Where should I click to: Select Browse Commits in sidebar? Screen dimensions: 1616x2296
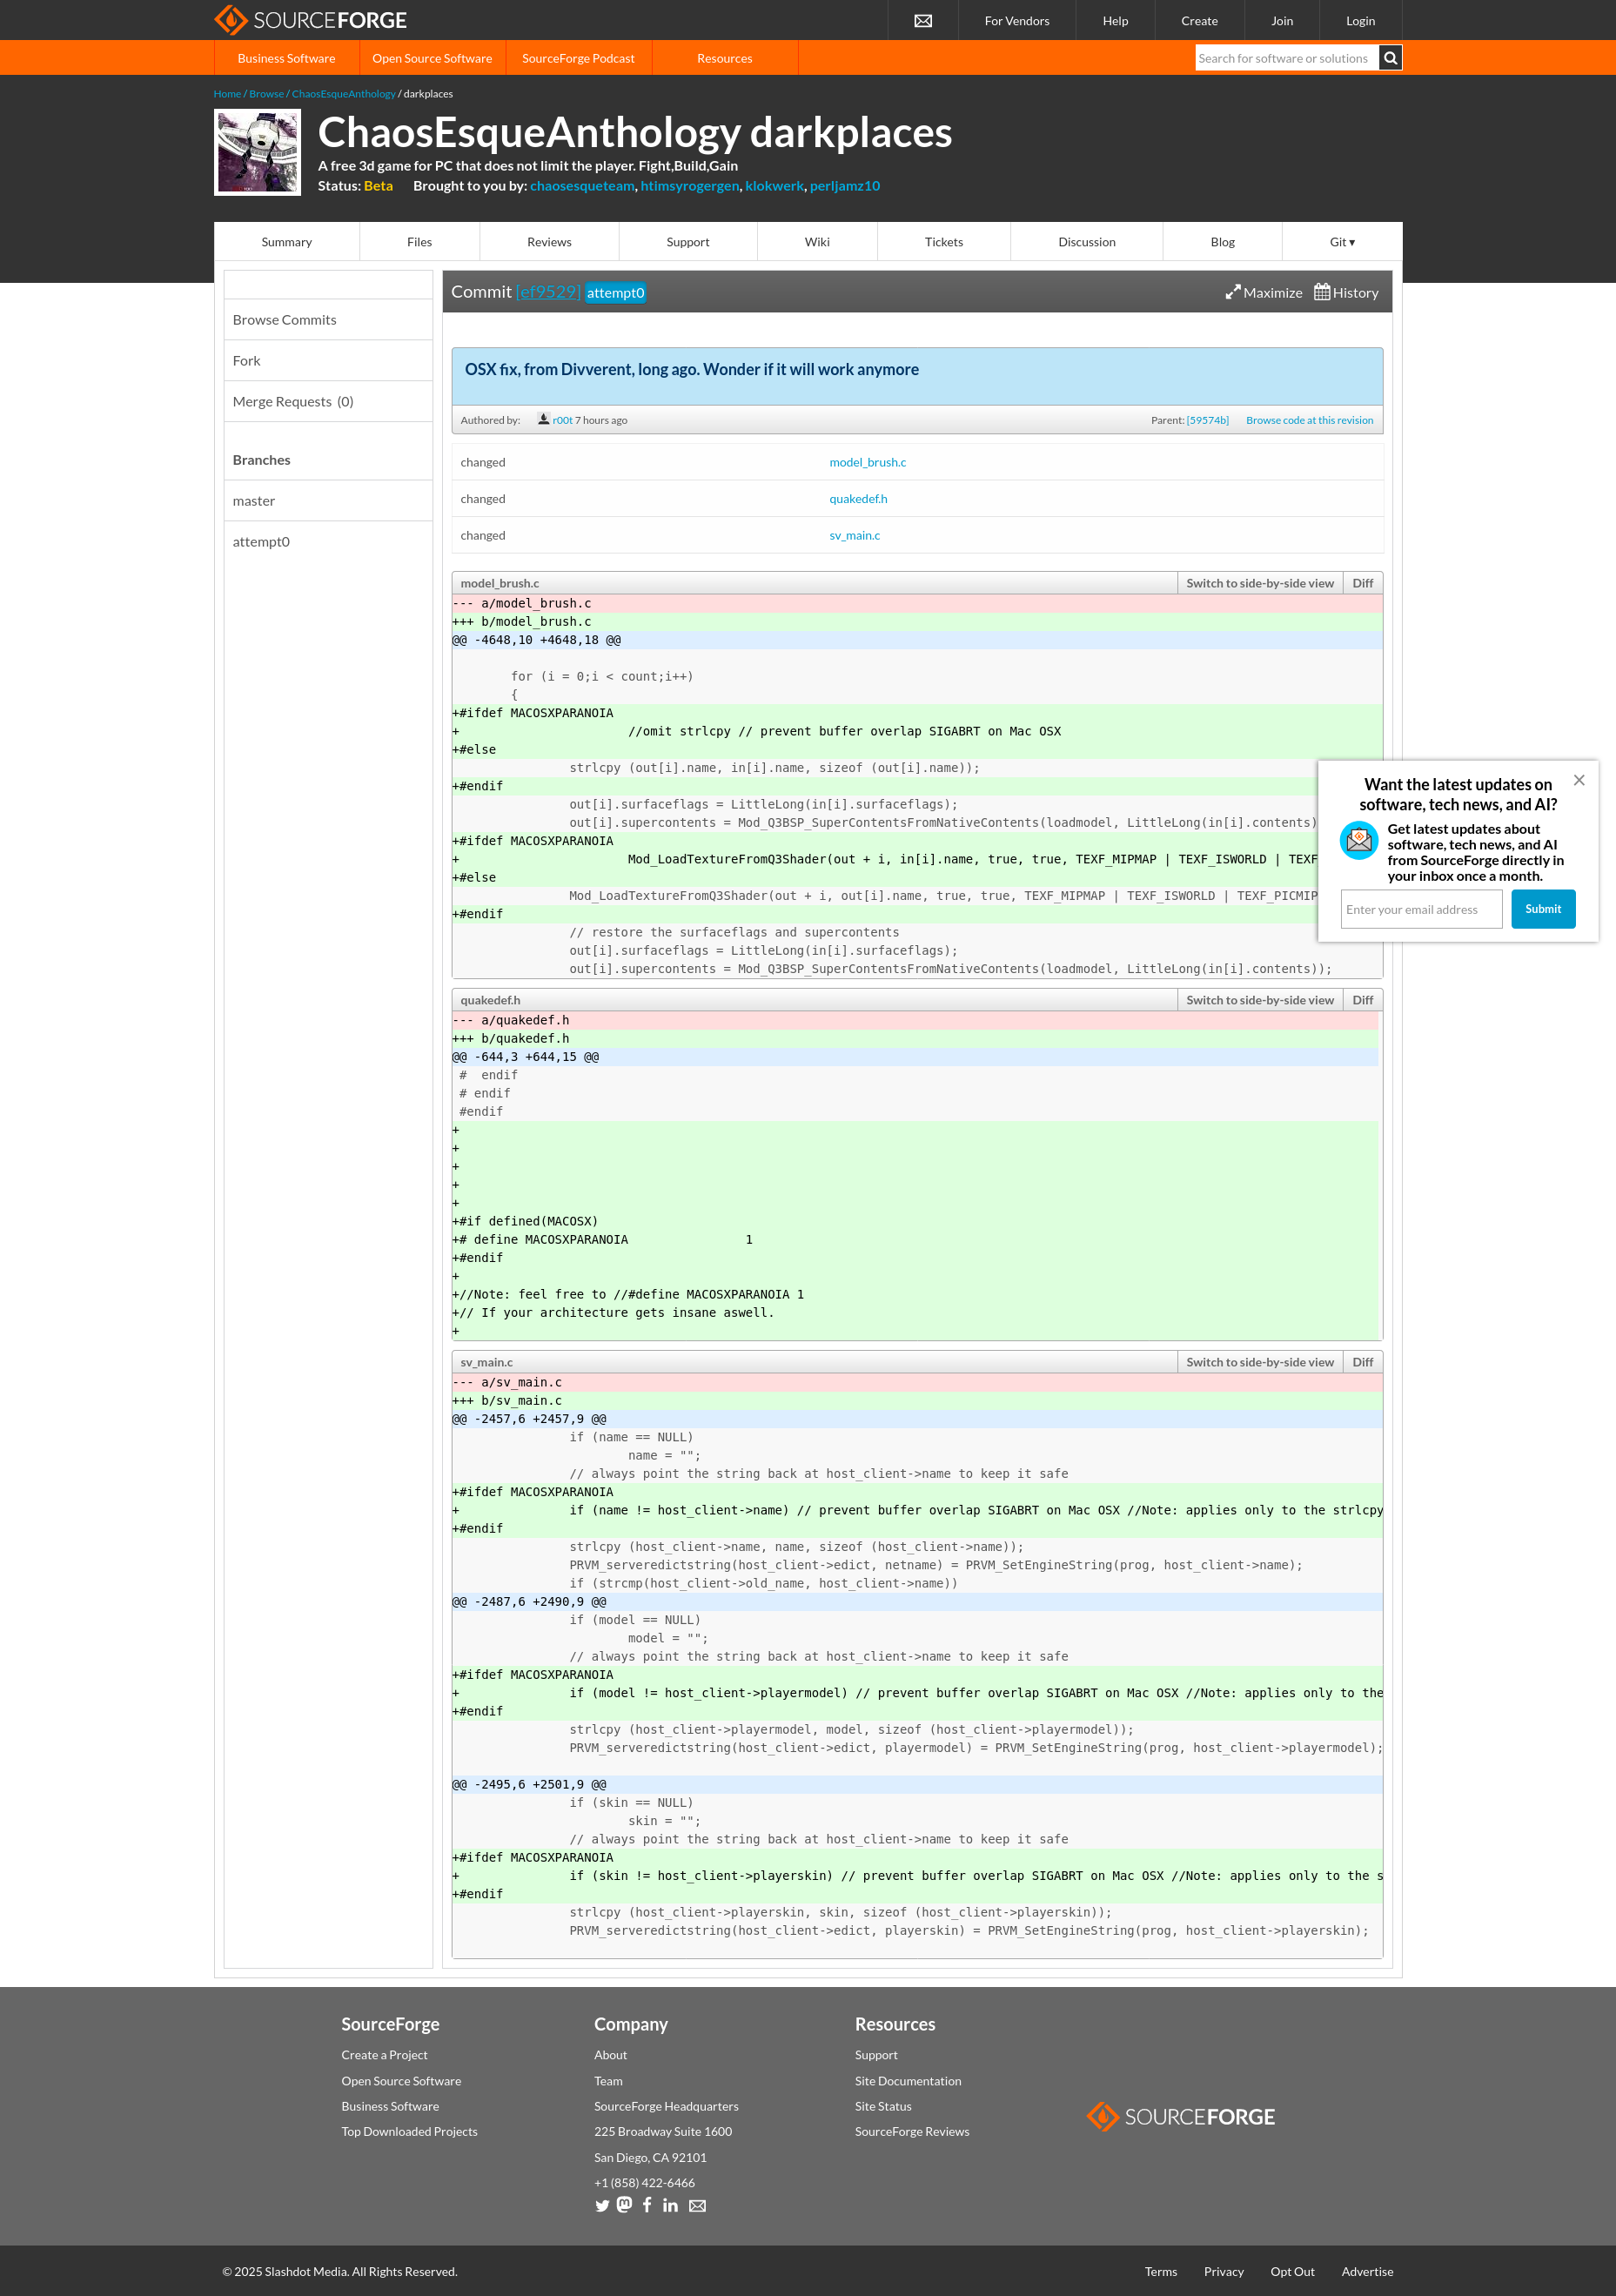328,320
